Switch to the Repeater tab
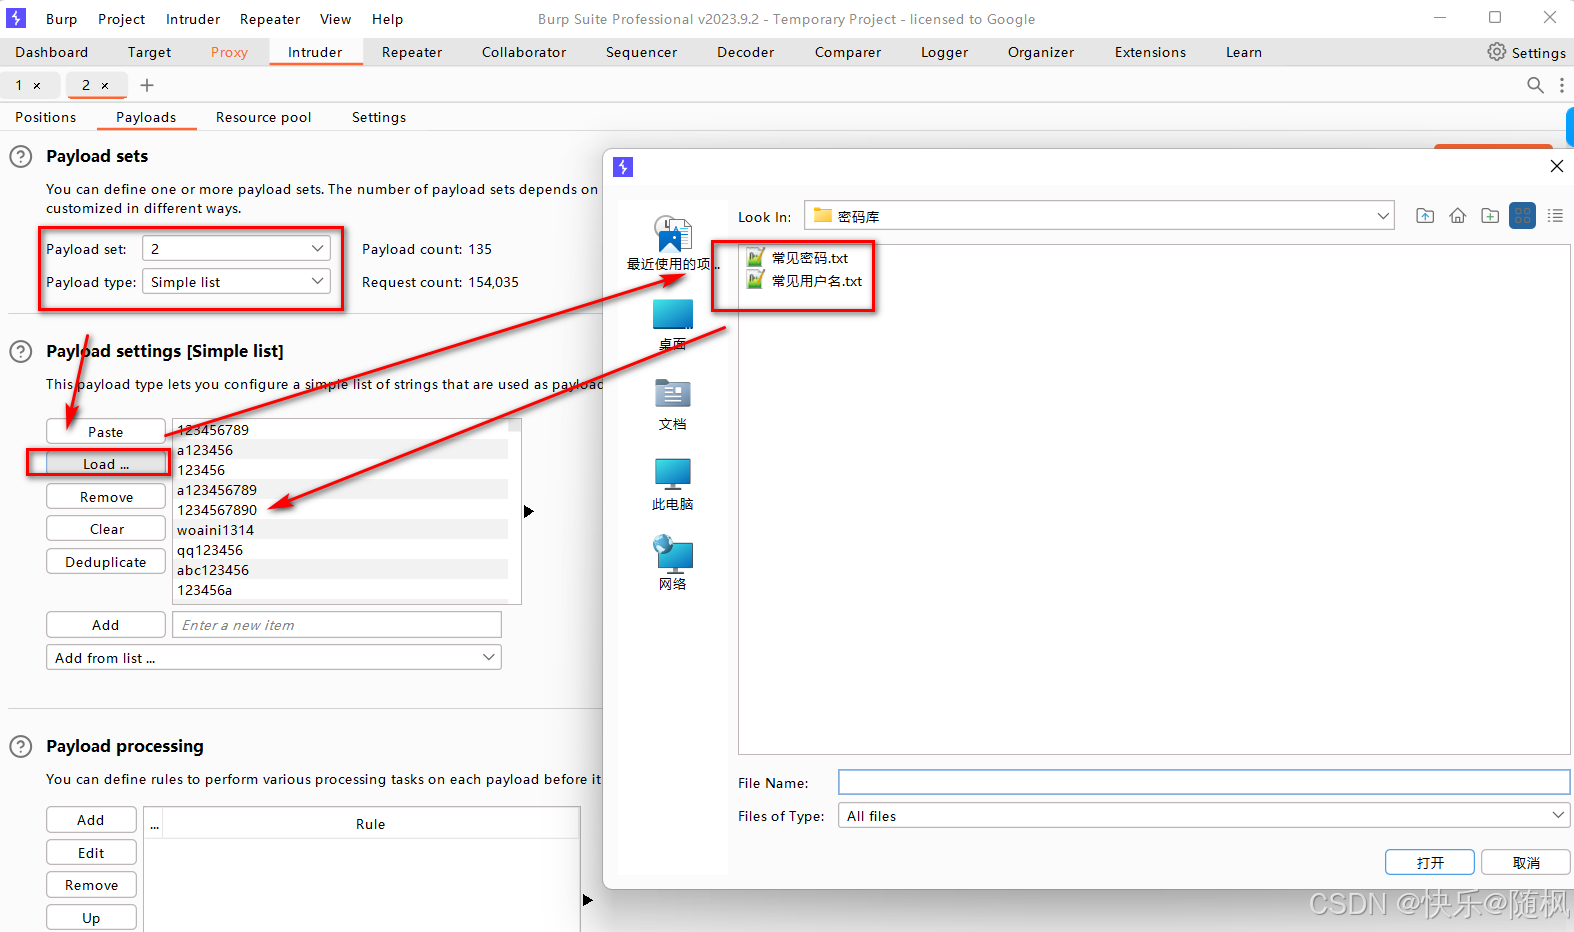 click(412, 52)
